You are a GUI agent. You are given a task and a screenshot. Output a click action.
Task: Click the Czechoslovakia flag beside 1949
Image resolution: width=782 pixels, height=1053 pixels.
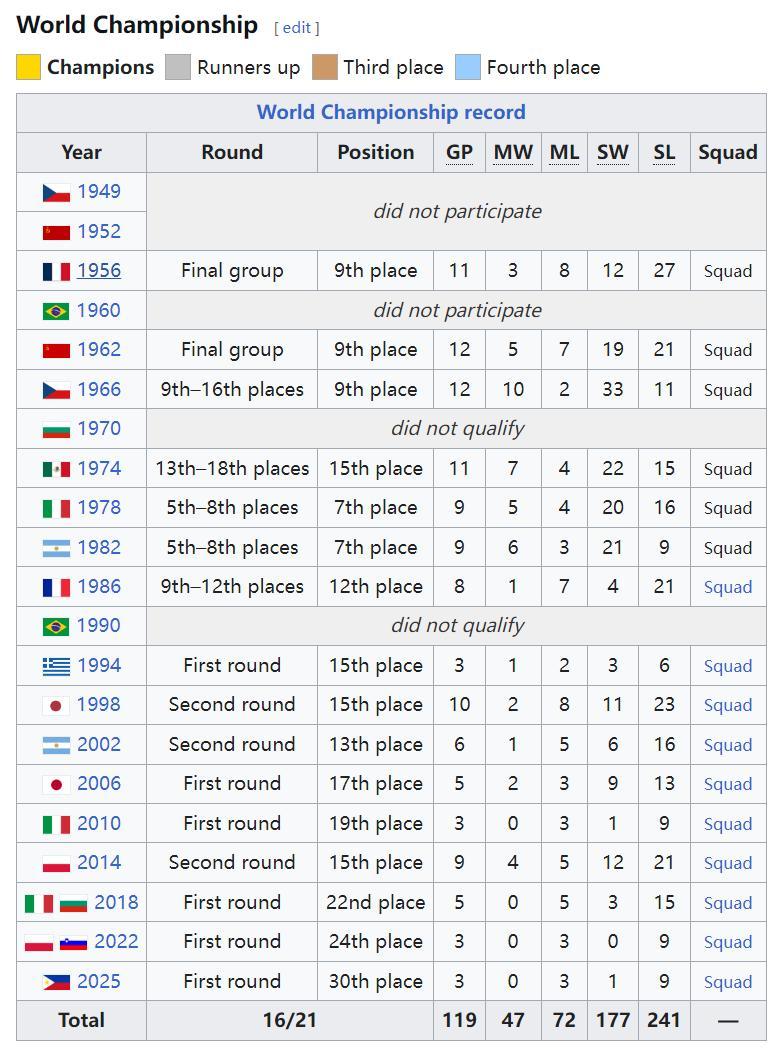click(x=56, y=192)
